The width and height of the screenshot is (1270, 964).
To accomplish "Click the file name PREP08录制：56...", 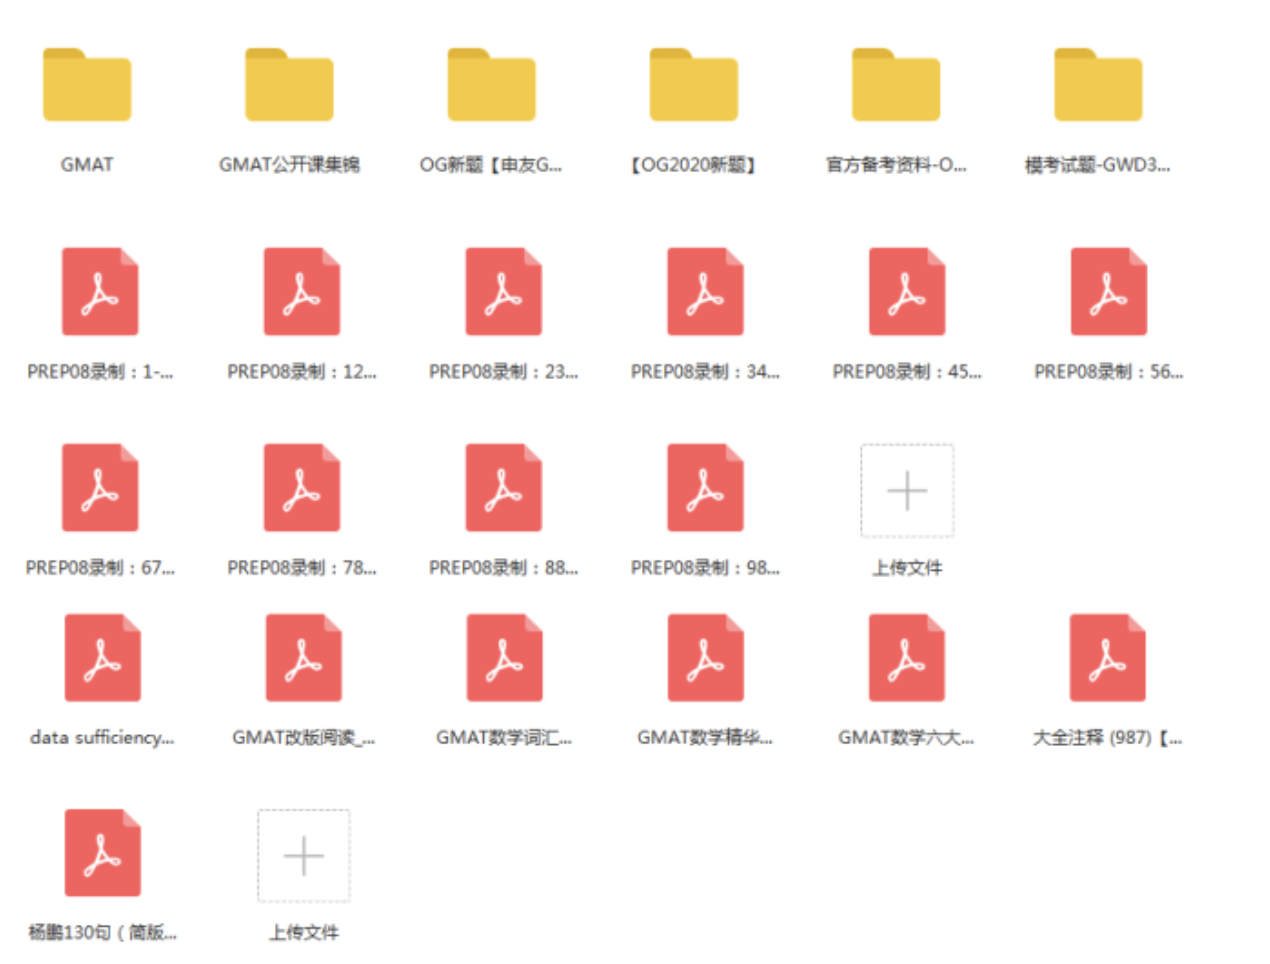I will click(1109, 372).
